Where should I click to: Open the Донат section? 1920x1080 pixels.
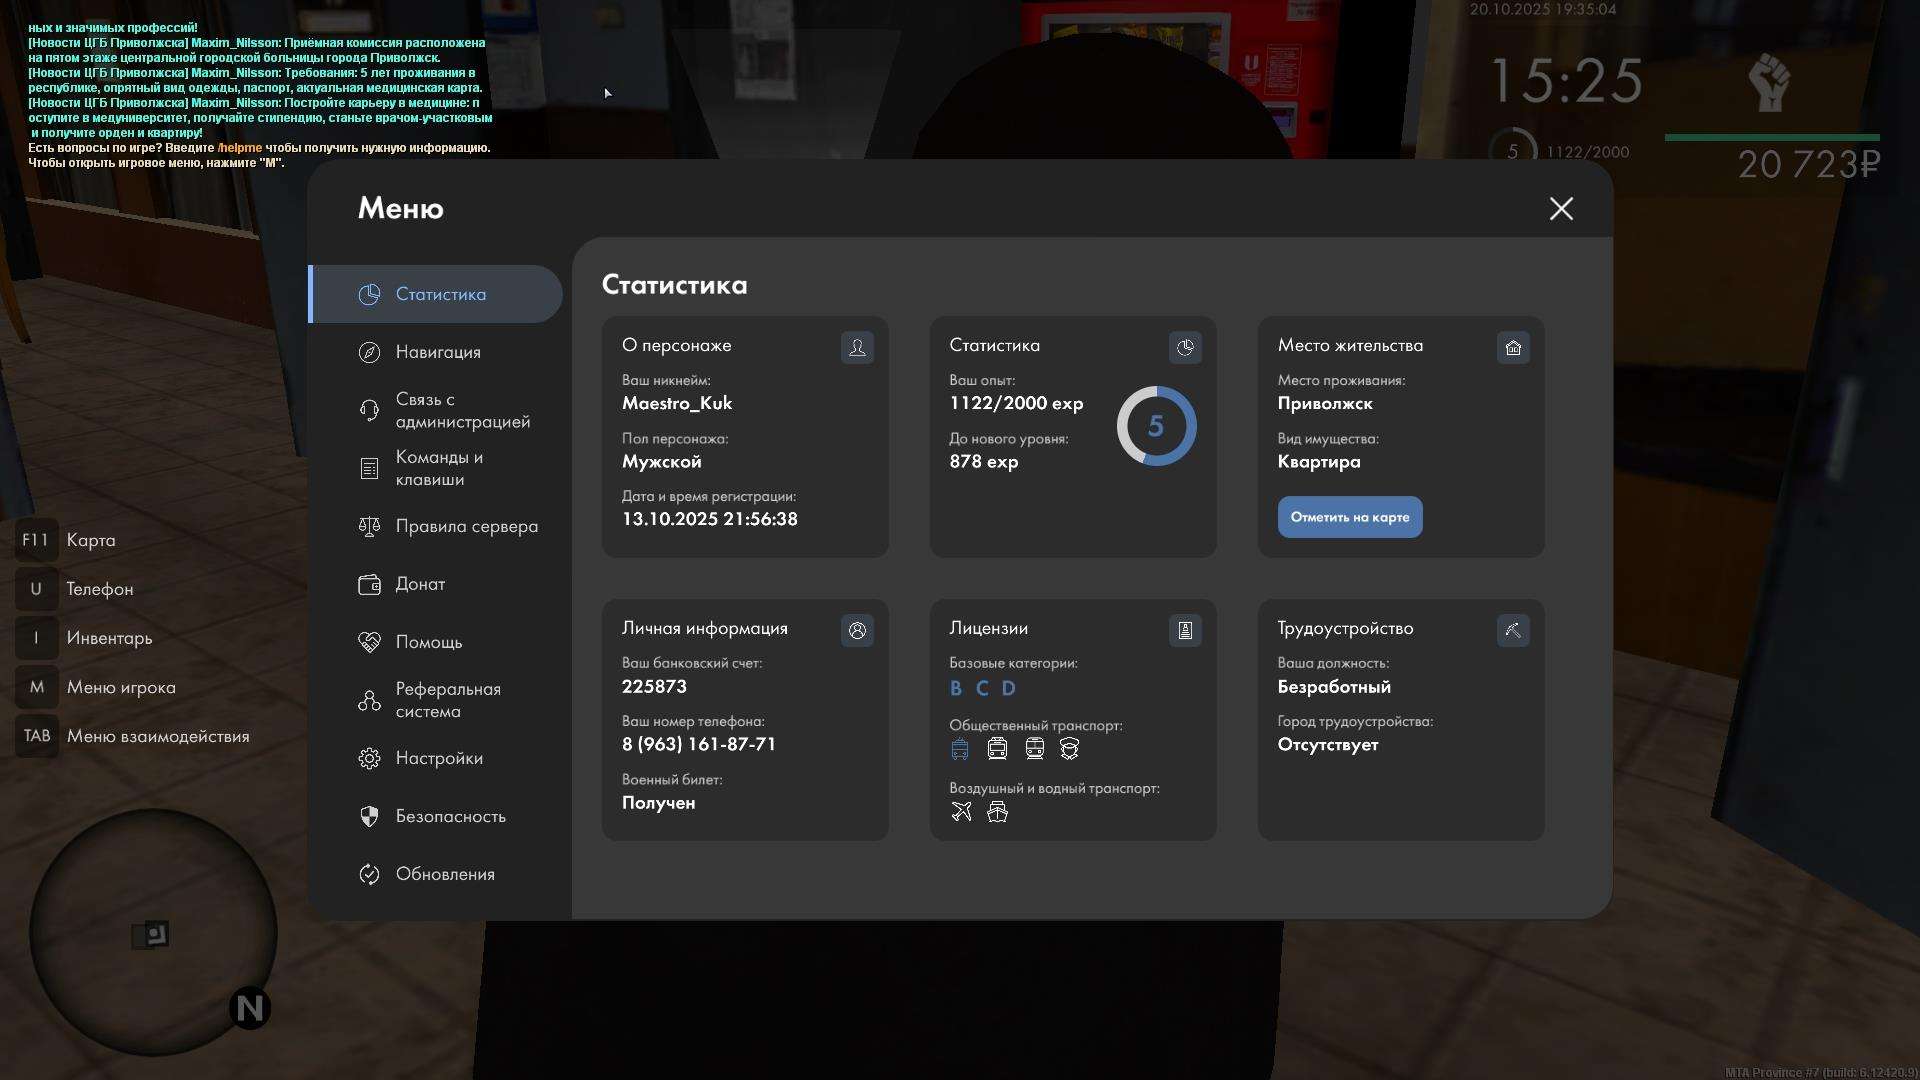point(420,584)
